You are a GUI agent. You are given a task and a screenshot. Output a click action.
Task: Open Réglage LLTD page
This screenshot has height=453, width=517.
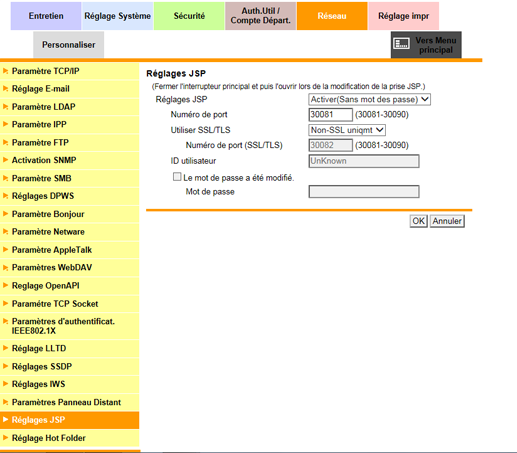tap(69, 348)
